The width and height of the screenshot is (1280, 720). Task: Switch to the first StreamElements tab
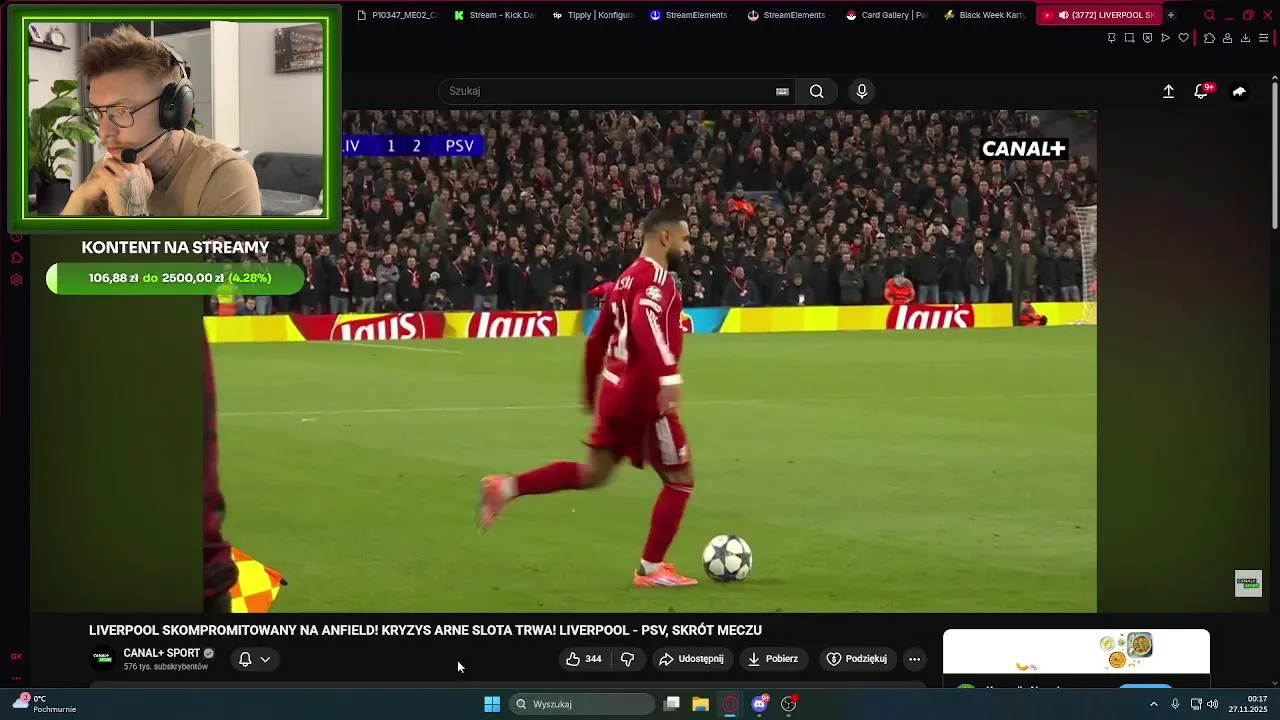(x=690, y=15)
